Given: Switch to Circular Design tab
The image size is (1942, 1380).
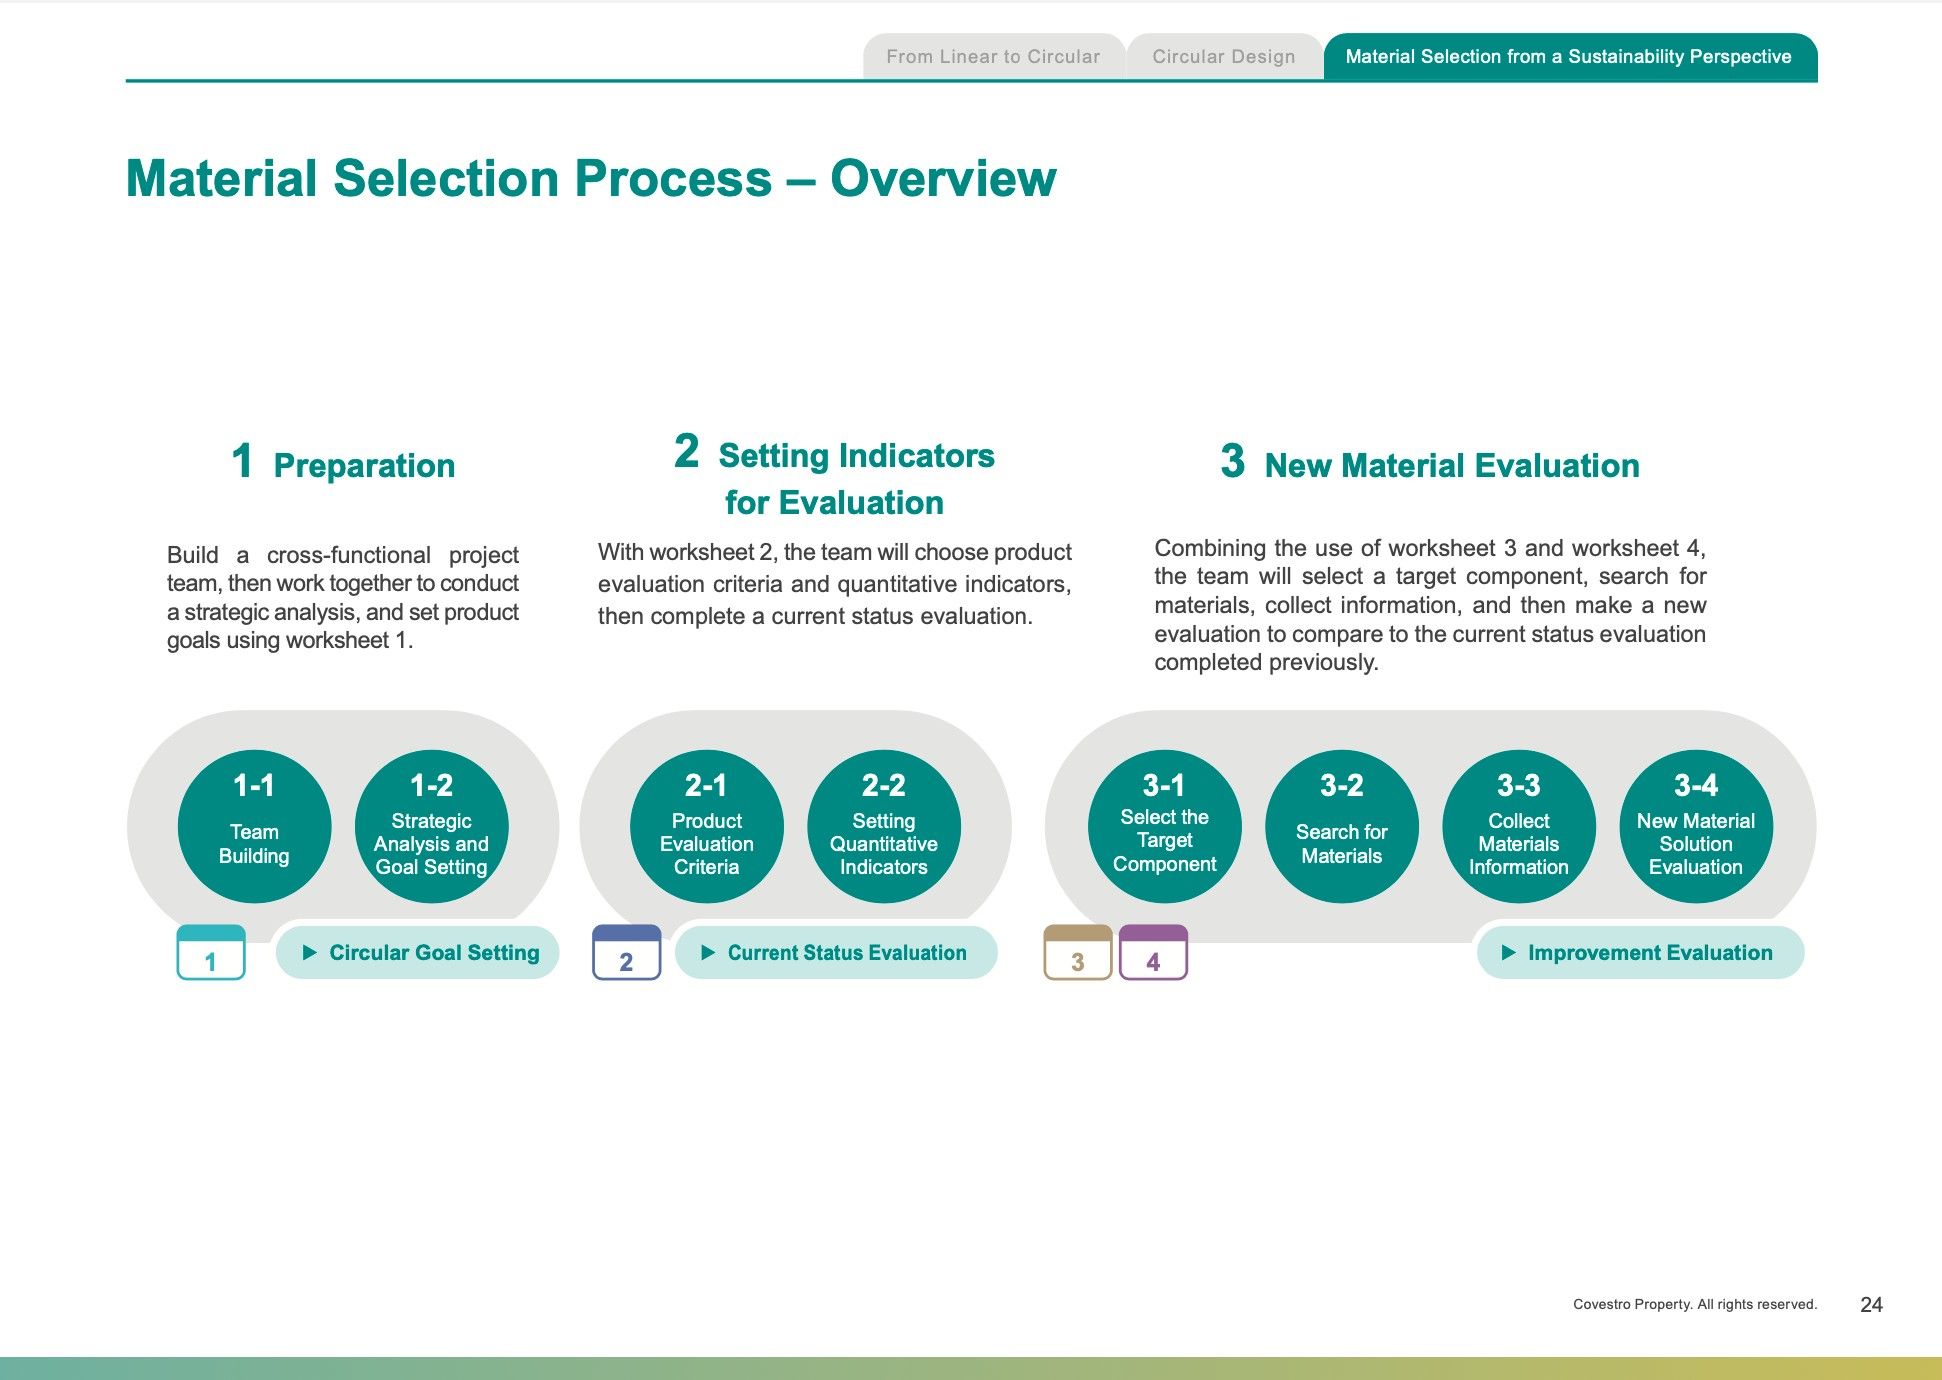Looking at the screenshot, I should pos(1223,57).
